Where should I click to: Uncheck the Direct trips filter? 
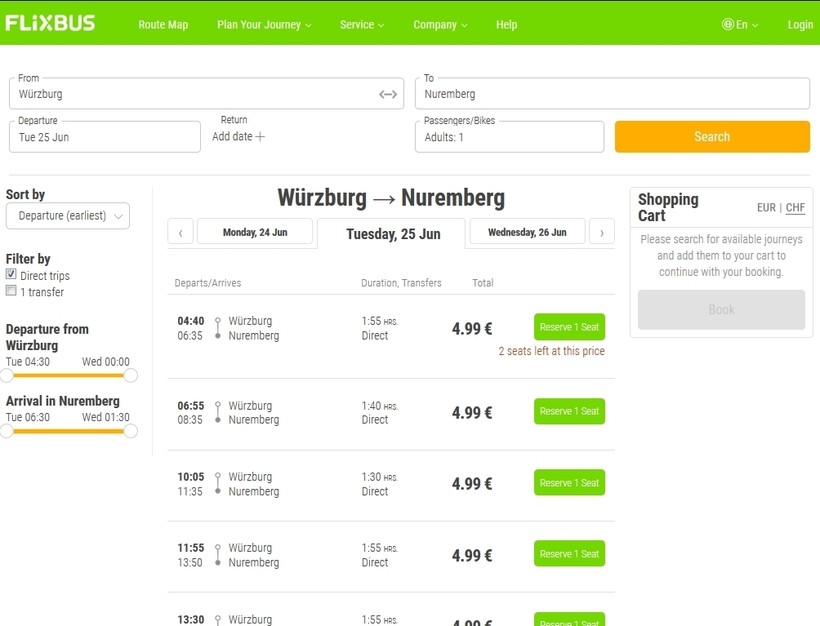(11, 275)
